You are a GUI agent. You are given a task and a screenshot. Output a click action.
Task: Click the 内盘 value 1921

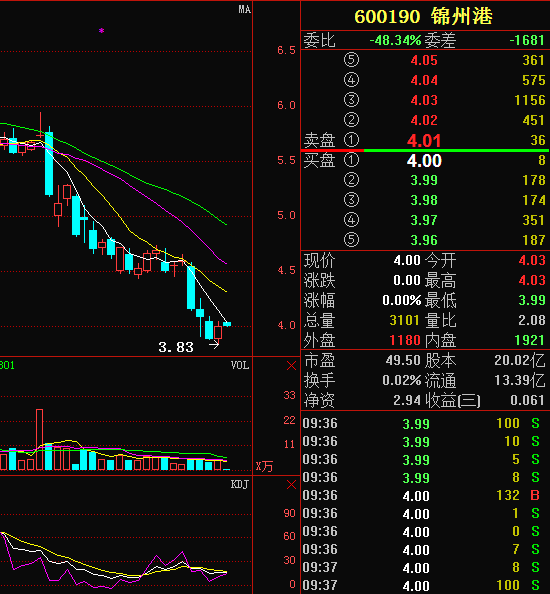coord(530,341)
